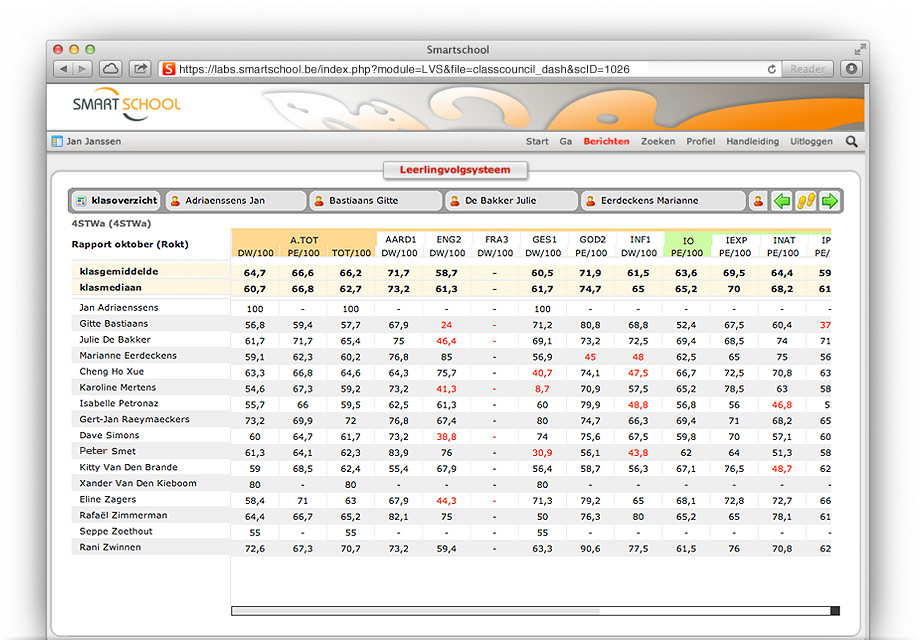Click the cloud icon in the browser toolbar
Image resolution: width=920 pixels, height=640 pixels.
point(110,69)
